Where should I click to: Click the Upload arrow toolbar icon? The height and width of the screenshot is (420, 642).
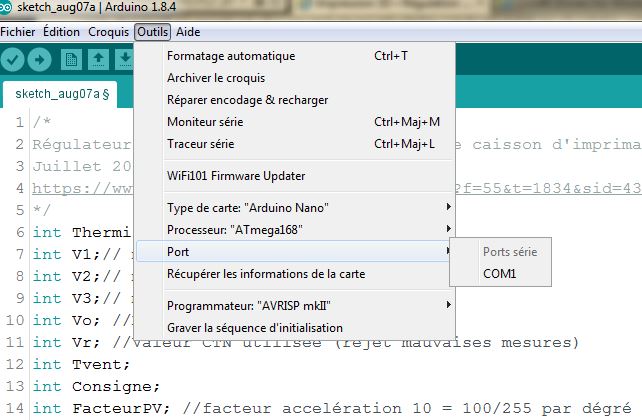tap(39, 60)
